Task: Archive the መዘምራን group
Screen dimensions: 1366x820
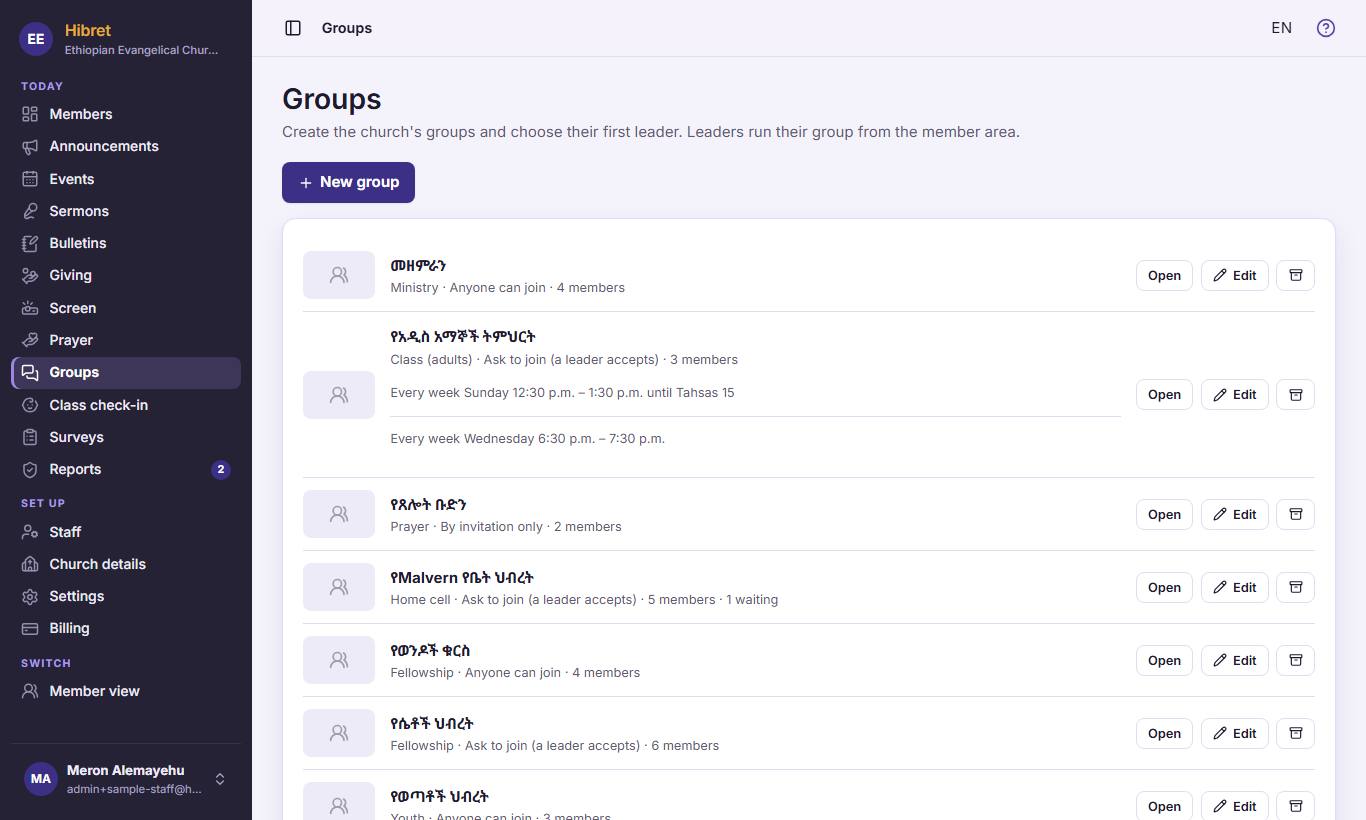Action: tap(1295, 275)
